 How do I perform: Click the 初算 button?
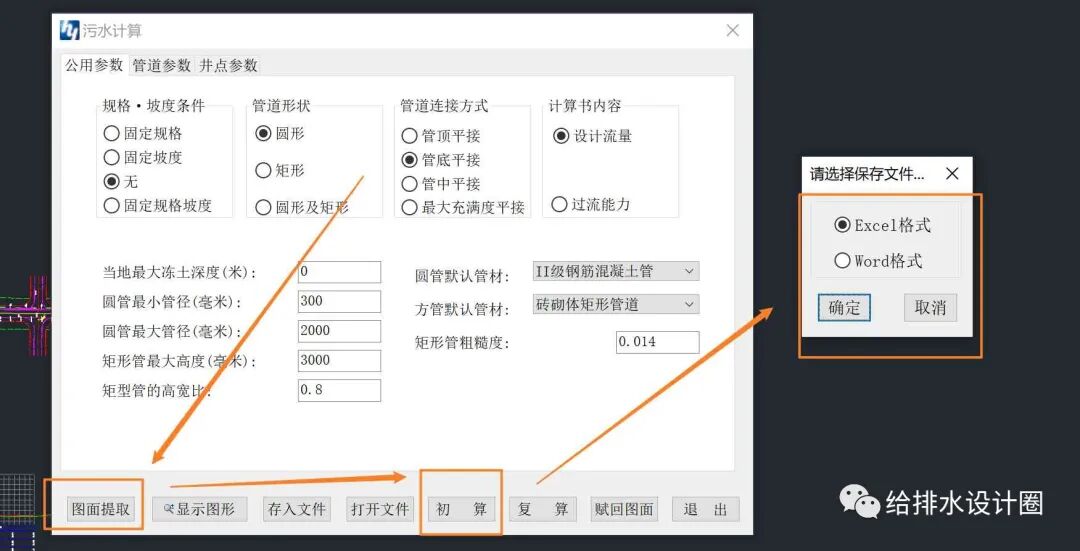461,509
